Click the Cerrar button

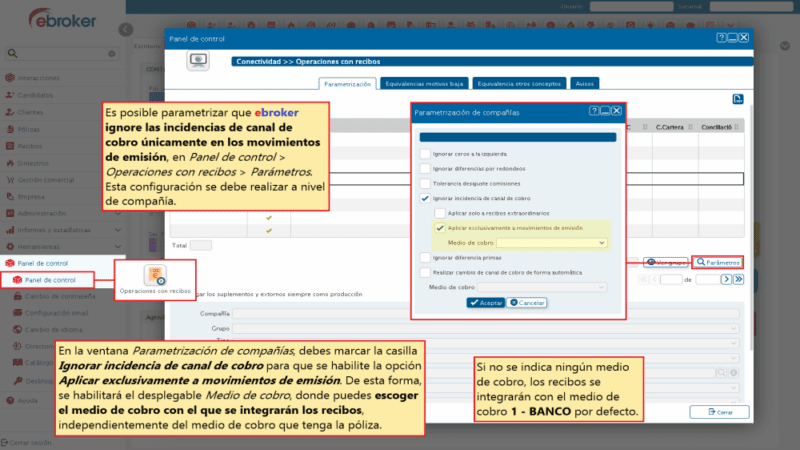point(719,412)
